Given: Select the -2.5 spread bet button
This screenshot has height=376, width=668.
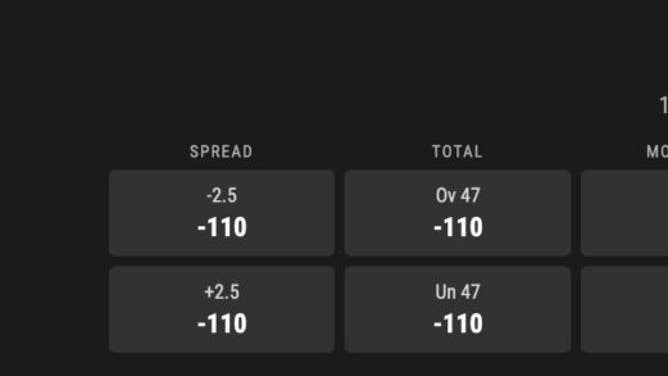Looking at the screenshot, I should 222,213.
